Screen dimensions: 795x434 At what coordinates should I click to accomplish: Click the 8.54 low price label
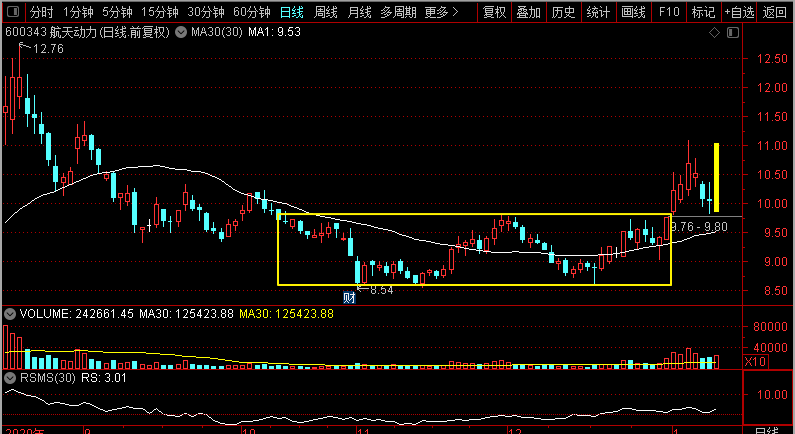(x=381, y=290)
